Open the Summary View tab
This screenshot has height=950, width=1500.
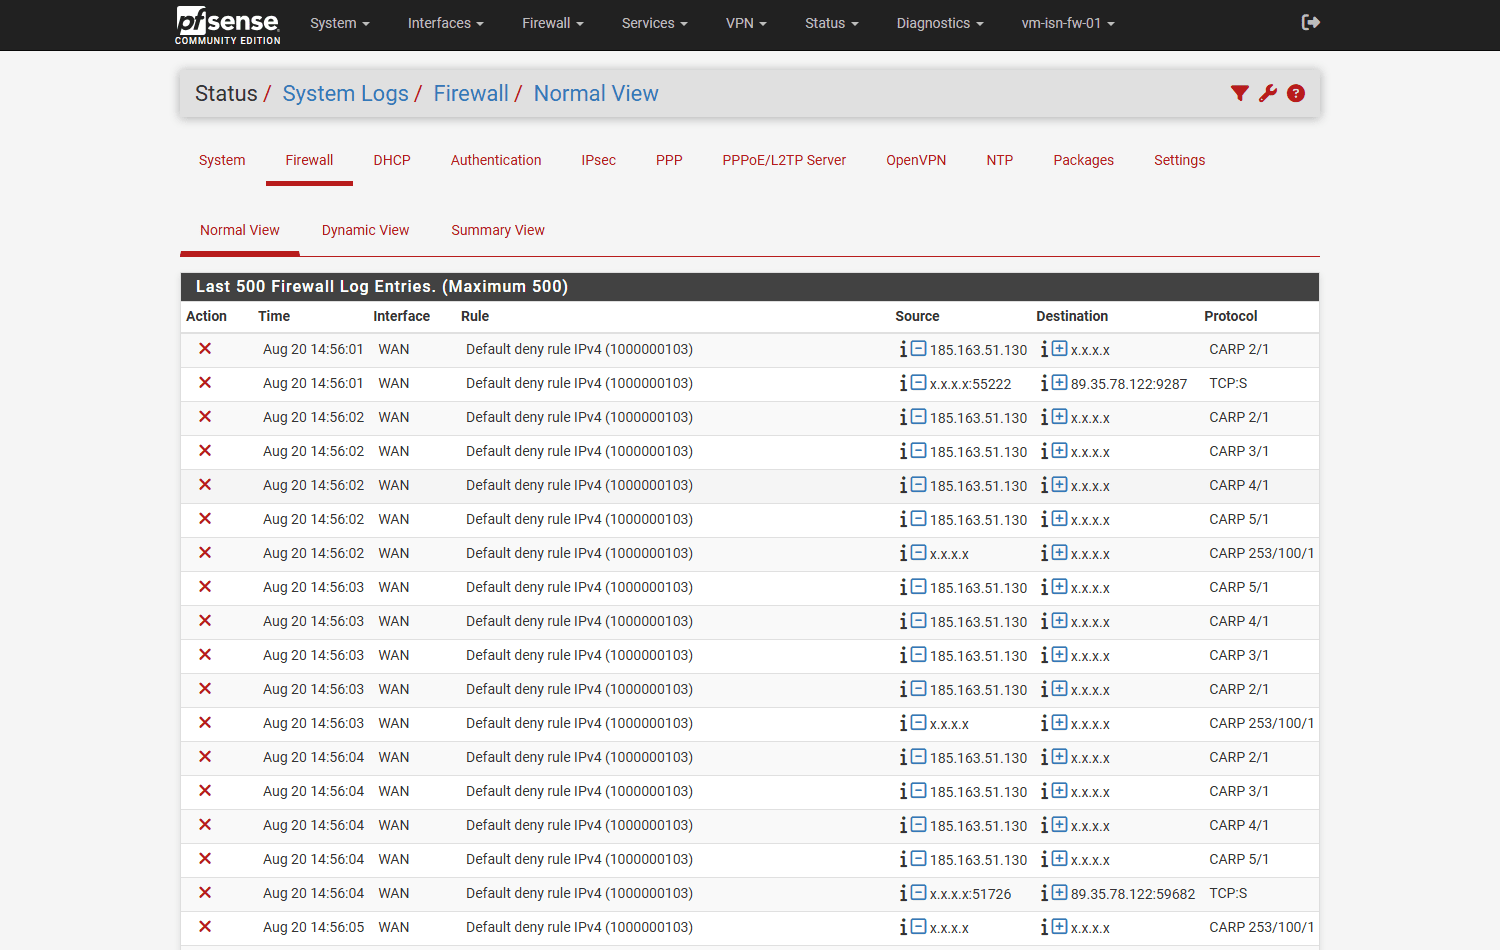pos(498,230)
